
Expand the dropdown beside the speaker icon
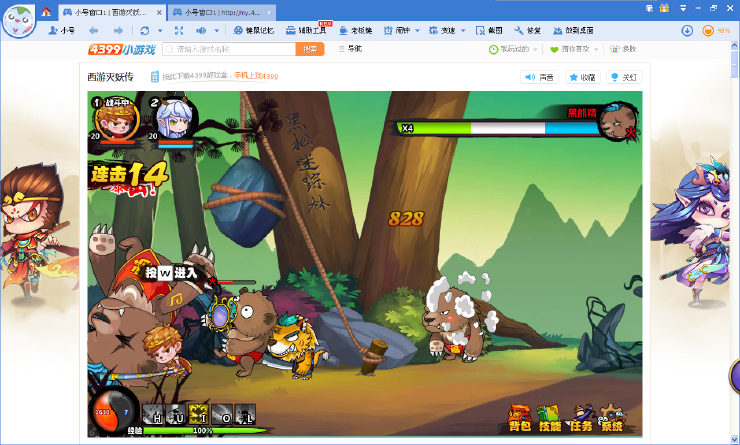217,31
